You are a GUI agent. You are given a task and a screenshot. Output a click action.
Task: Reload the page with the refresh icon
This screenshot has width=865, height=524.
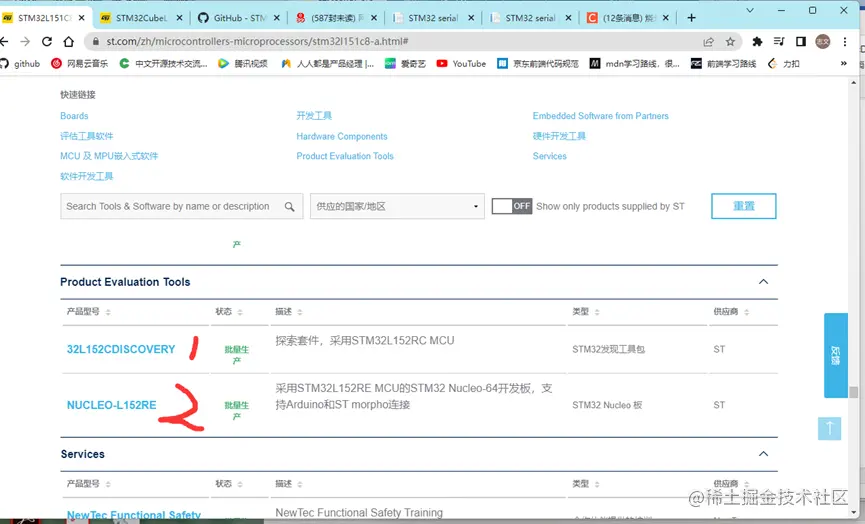(47, 41)
